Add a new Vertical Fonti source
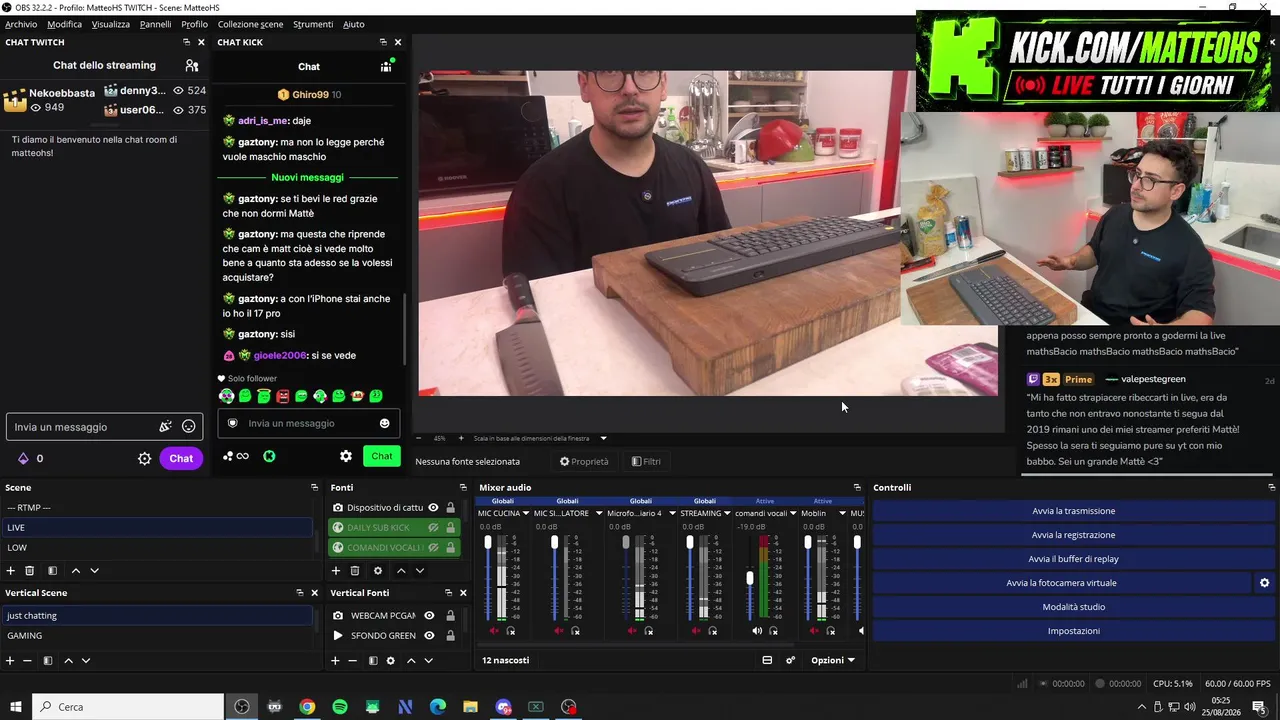Image resolution: width=1280 pixels, height=720 pixels. 336,660
